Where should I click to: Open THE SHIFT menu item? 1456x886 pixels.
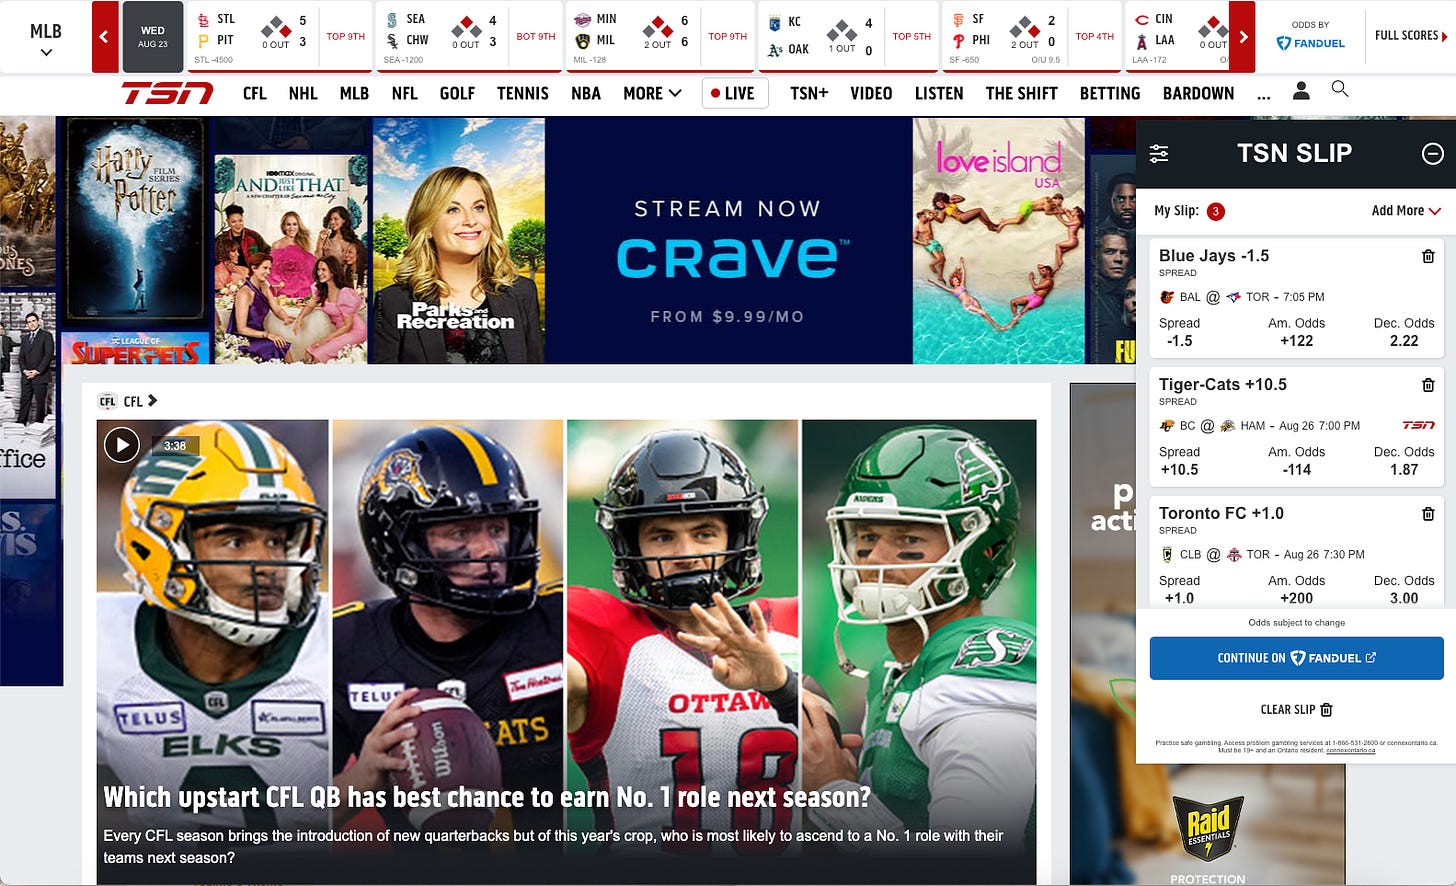[1021, 93]
